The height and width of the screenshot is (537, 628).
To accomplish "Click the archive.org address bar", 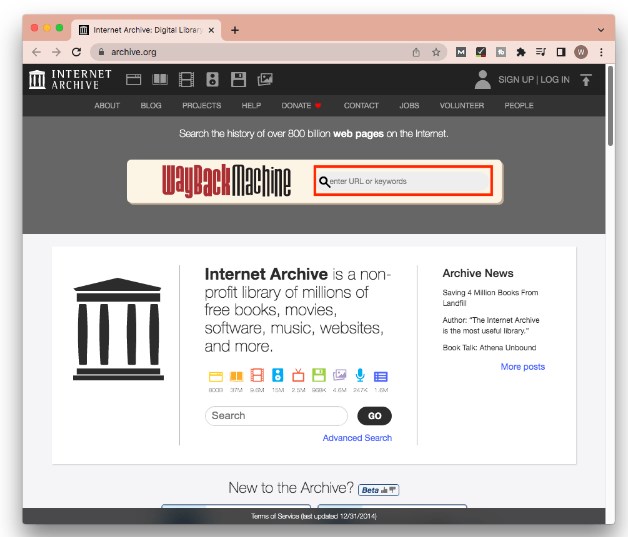I will pos(268,52).
